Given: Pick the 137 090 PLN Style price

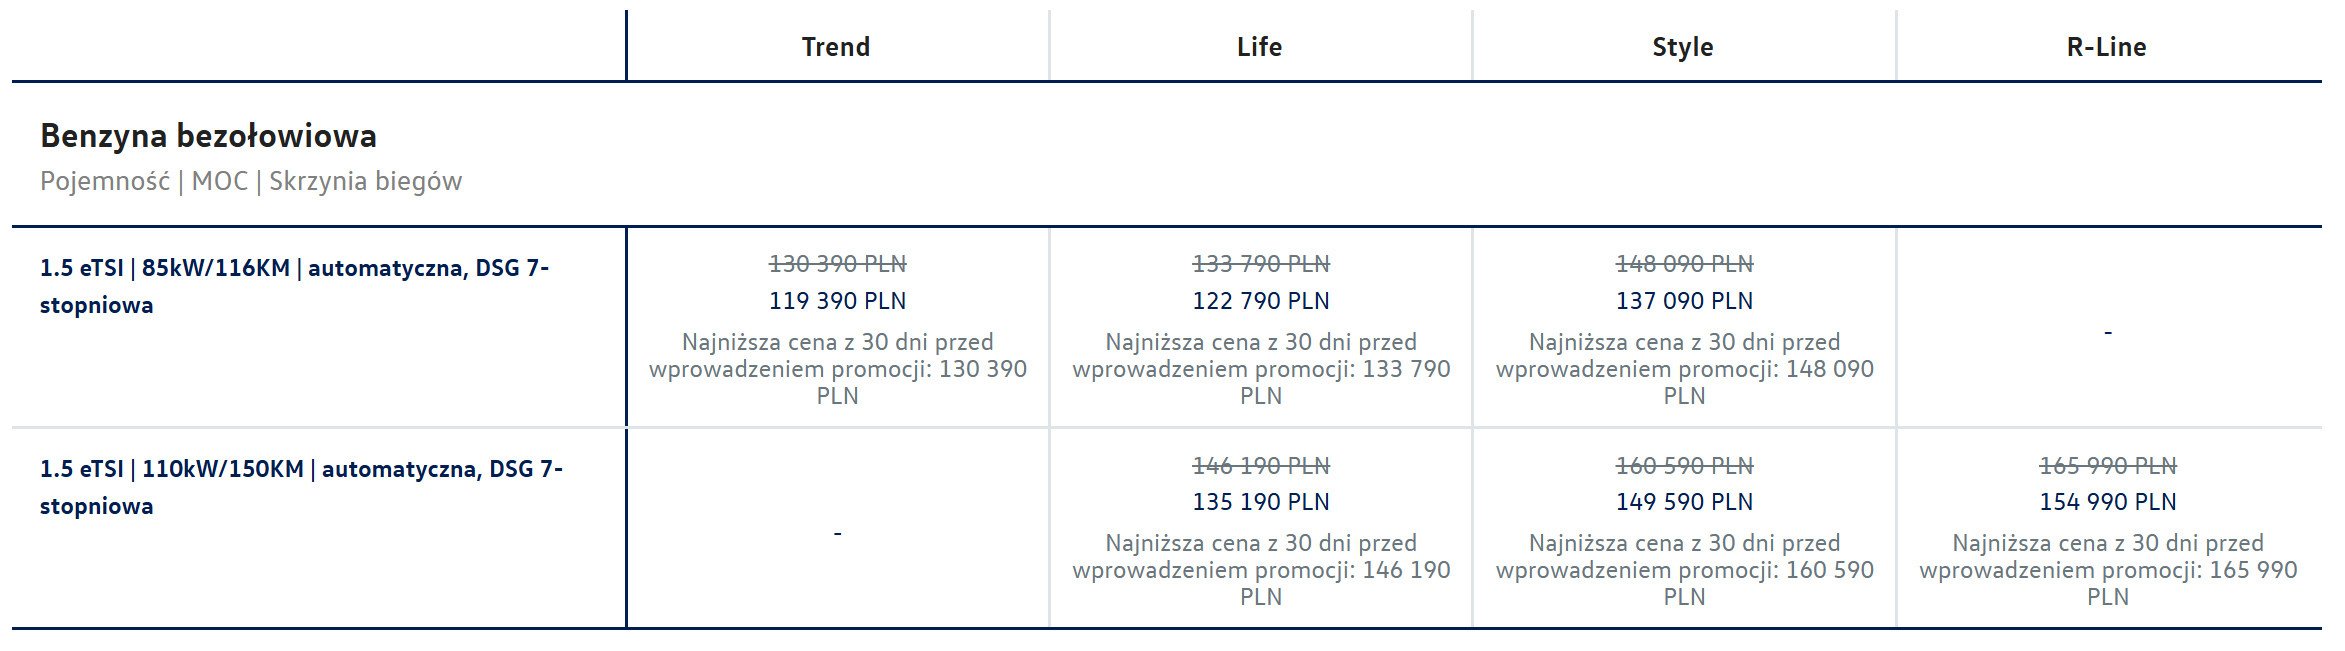Looking at the screenshot, I should (x=1684, y=301).
